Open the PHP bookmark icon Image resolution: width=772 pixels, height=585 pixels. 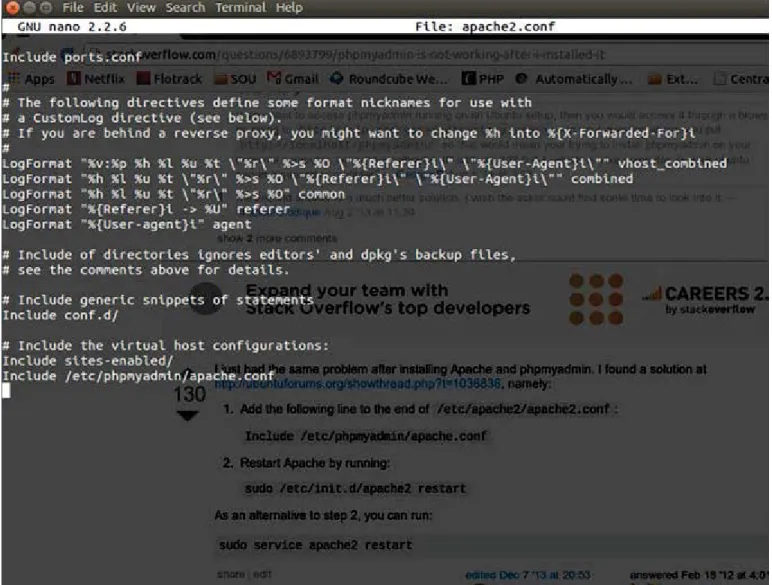pyautogui.click(x=468, y=78)
